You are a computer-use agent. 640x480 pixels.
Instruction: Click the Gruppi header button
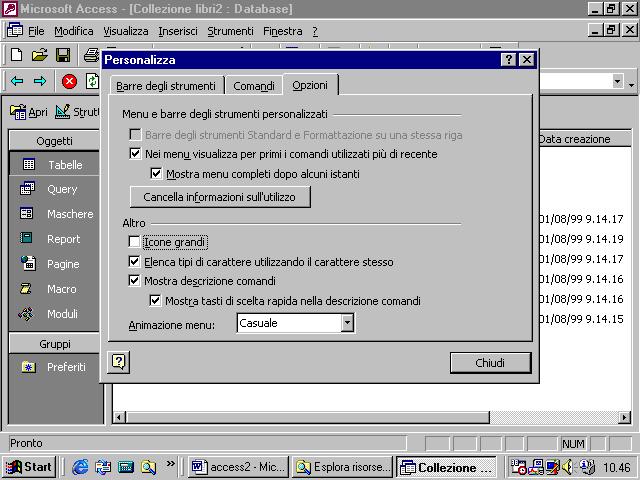(54, 344)
